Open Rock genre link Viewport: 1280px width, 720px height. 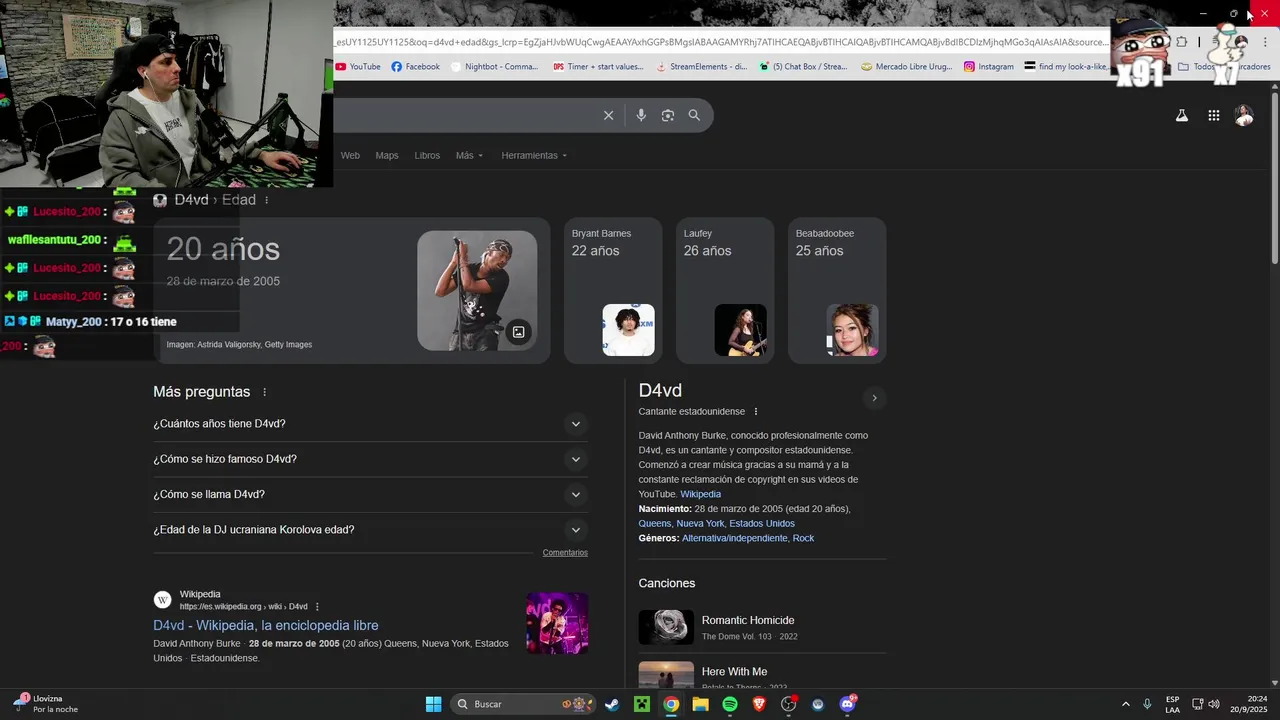[x=803, y=538]
